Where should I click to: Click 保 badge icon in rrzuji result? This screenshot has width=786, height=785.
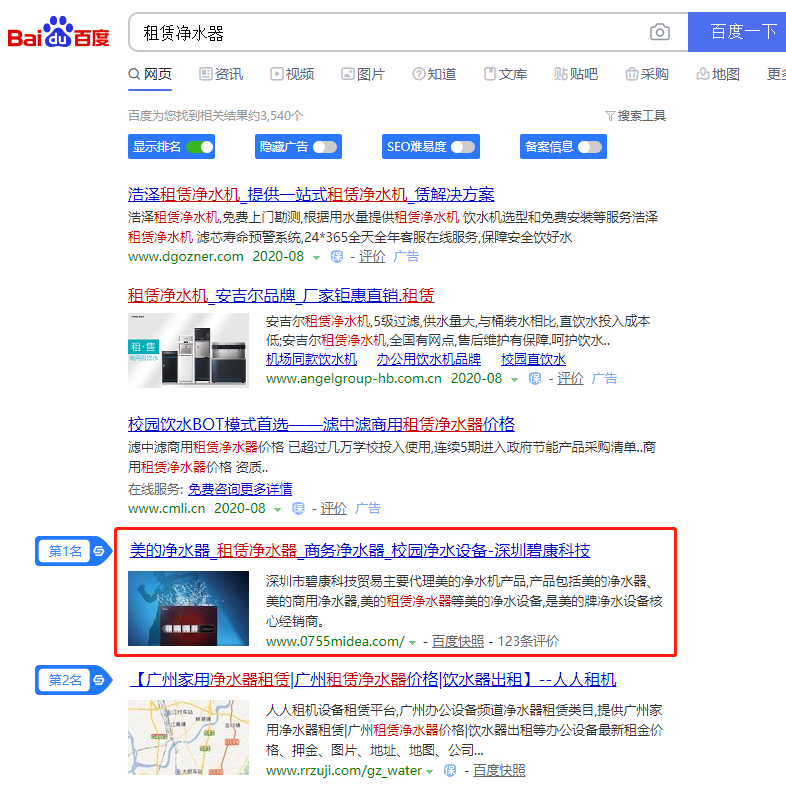tap(450, 770)
